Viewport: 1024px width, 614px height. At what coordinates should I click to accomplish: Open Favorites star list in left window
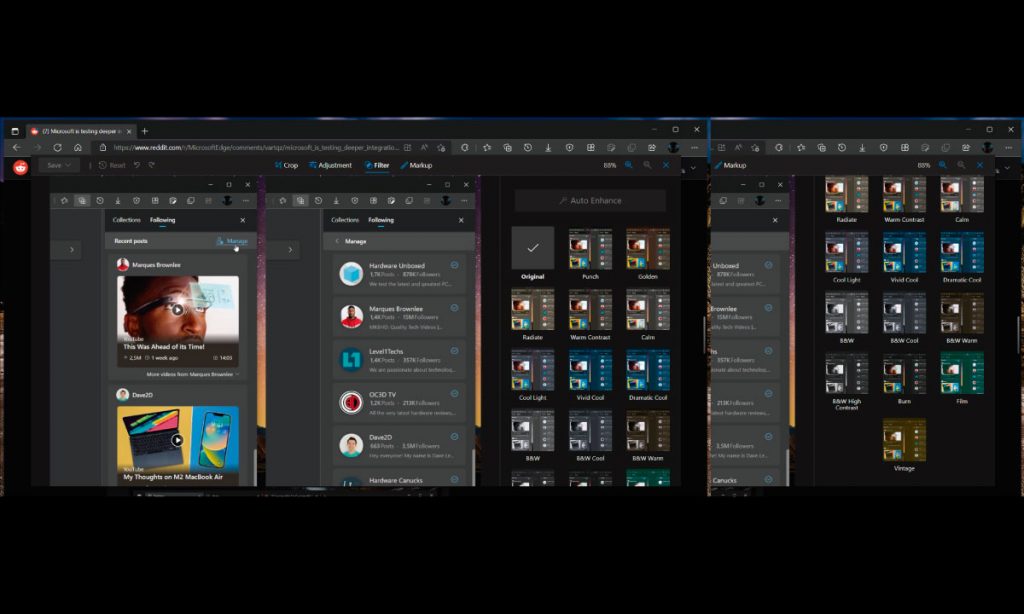[487, 148]
